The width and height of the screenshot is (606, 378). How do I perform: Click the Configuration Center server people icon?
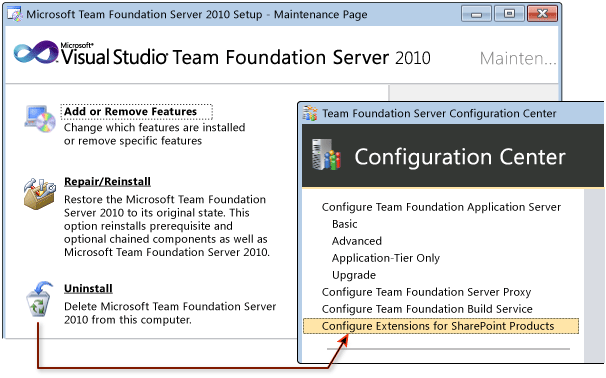click(x=327, y=155)
